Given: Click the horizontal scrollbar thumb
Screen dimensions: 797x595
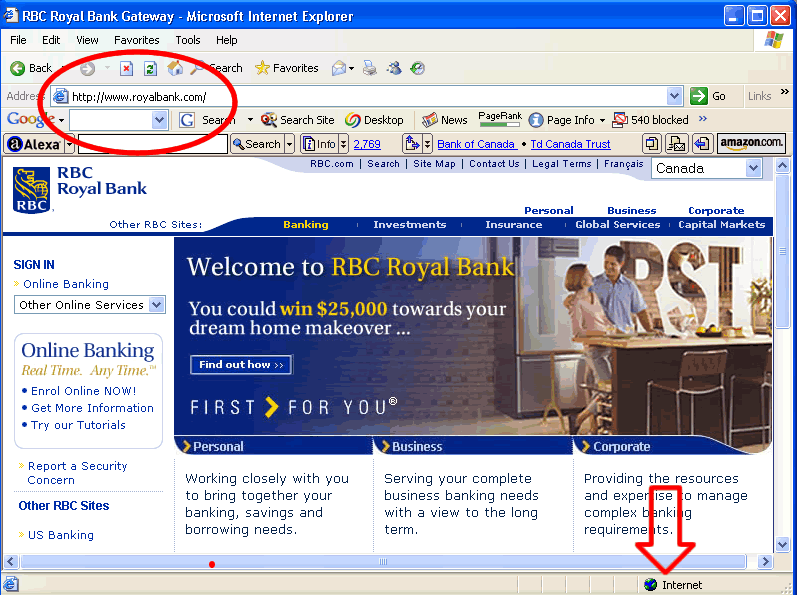Looking at the screenshot, I should 383,561.
